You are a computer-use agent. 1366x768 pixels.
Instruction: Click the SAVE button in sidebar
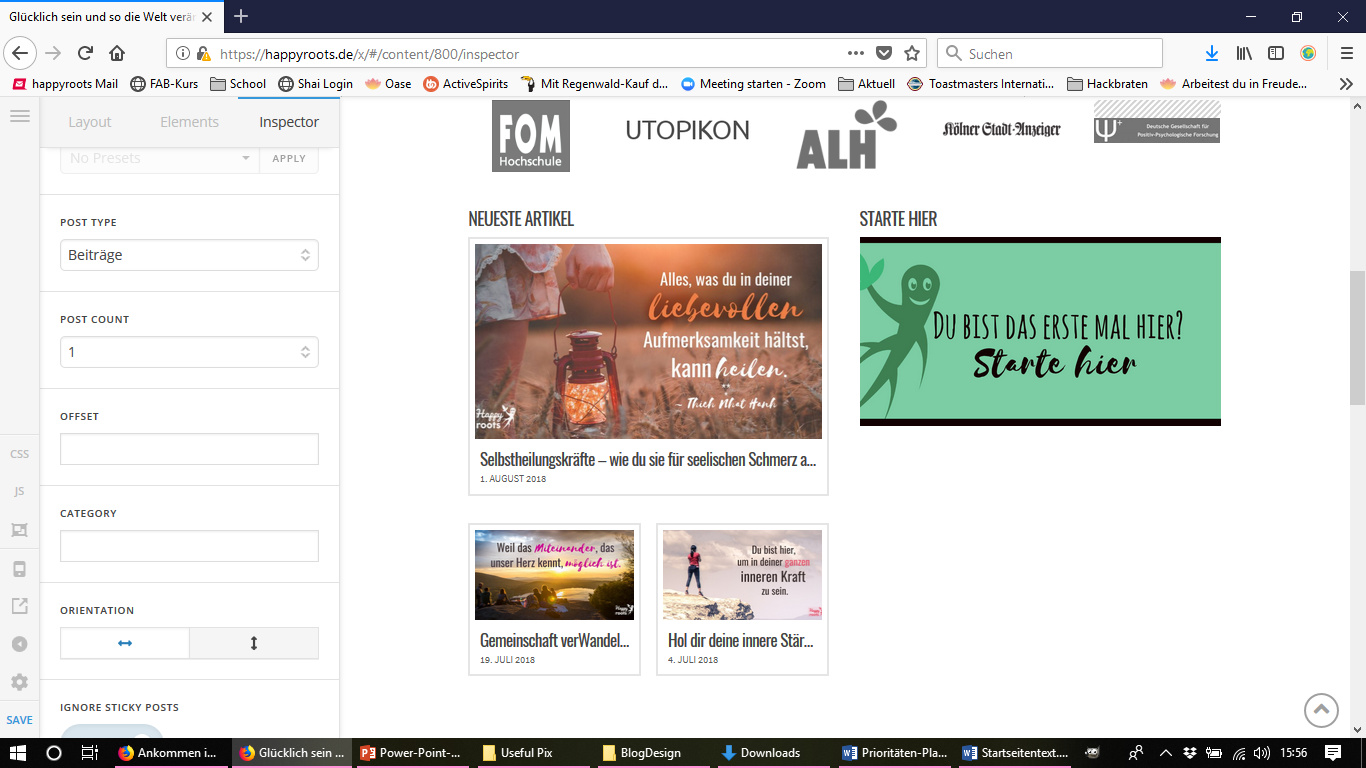click(20, 720)
